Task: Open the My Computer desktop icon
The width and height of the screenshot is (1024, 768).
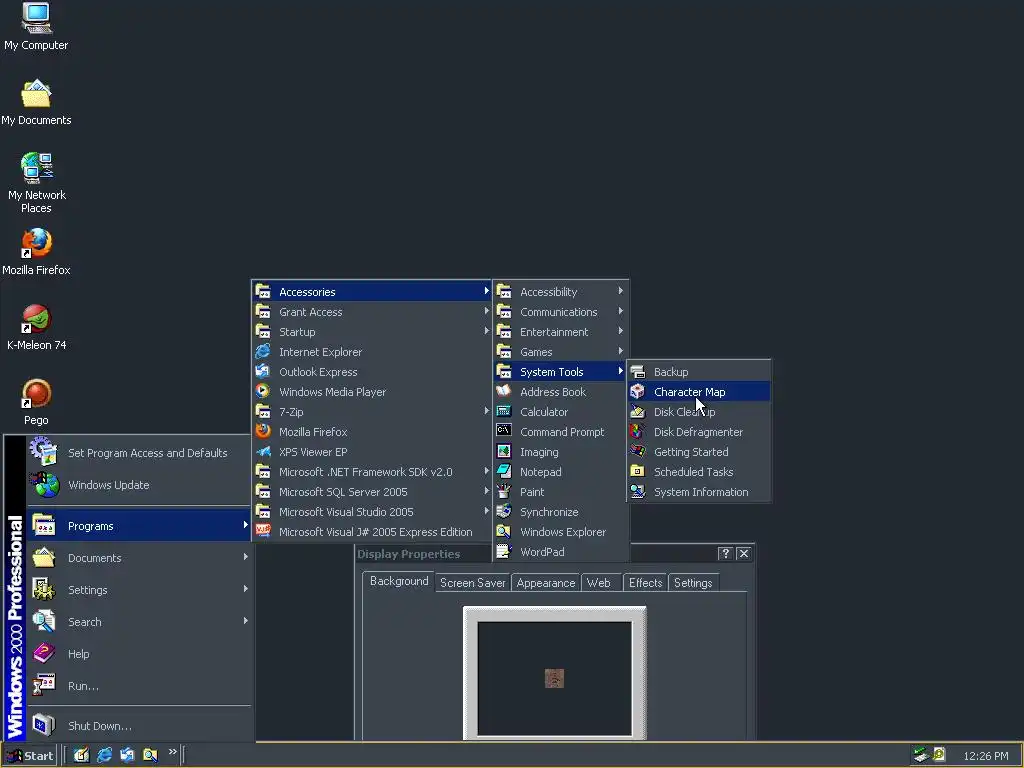Action: 36,27
